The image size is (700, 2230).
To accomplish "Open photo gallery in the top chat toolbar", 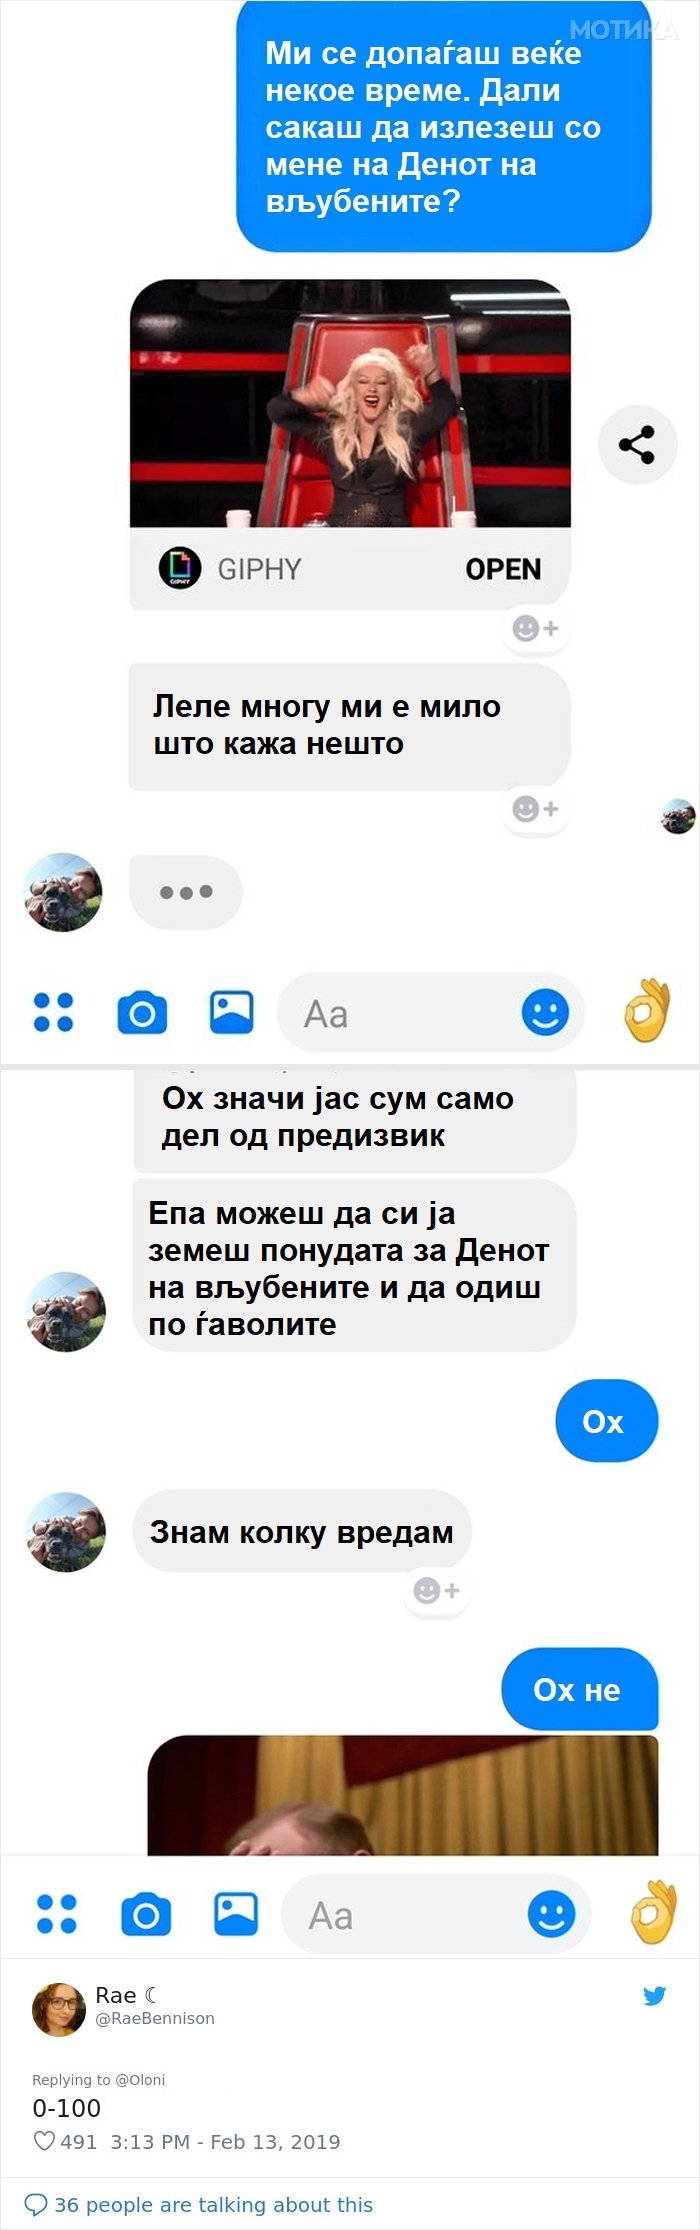I will [231, 1012].
